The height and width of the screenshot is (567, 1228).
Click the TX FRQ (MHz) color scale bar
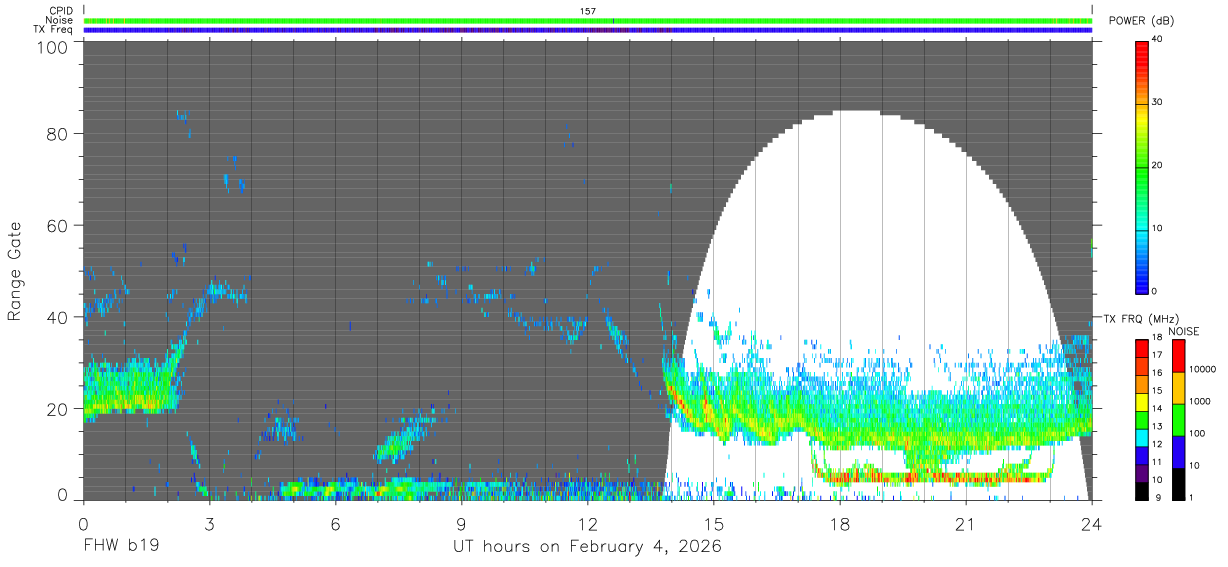[1142, 419]
